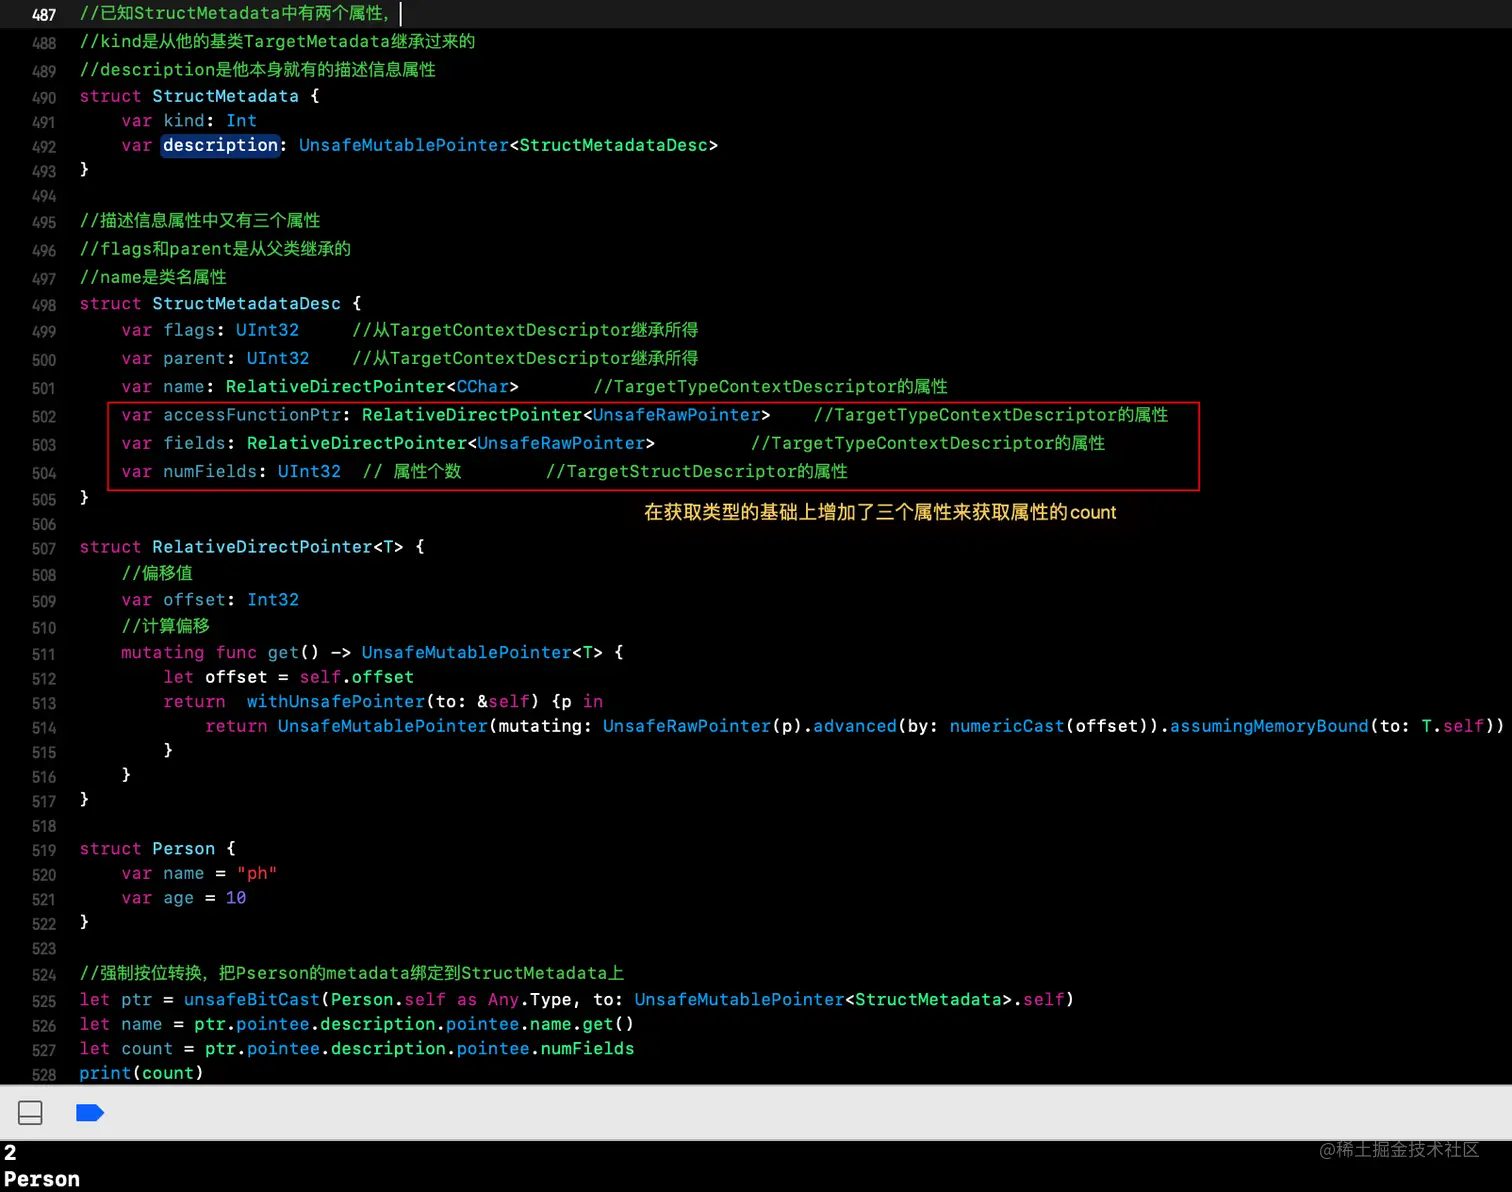Screen dimensions: 1512x1192
Task: Click "StructMetadata" in the line 490 declaration
Action: pos(225,96)
